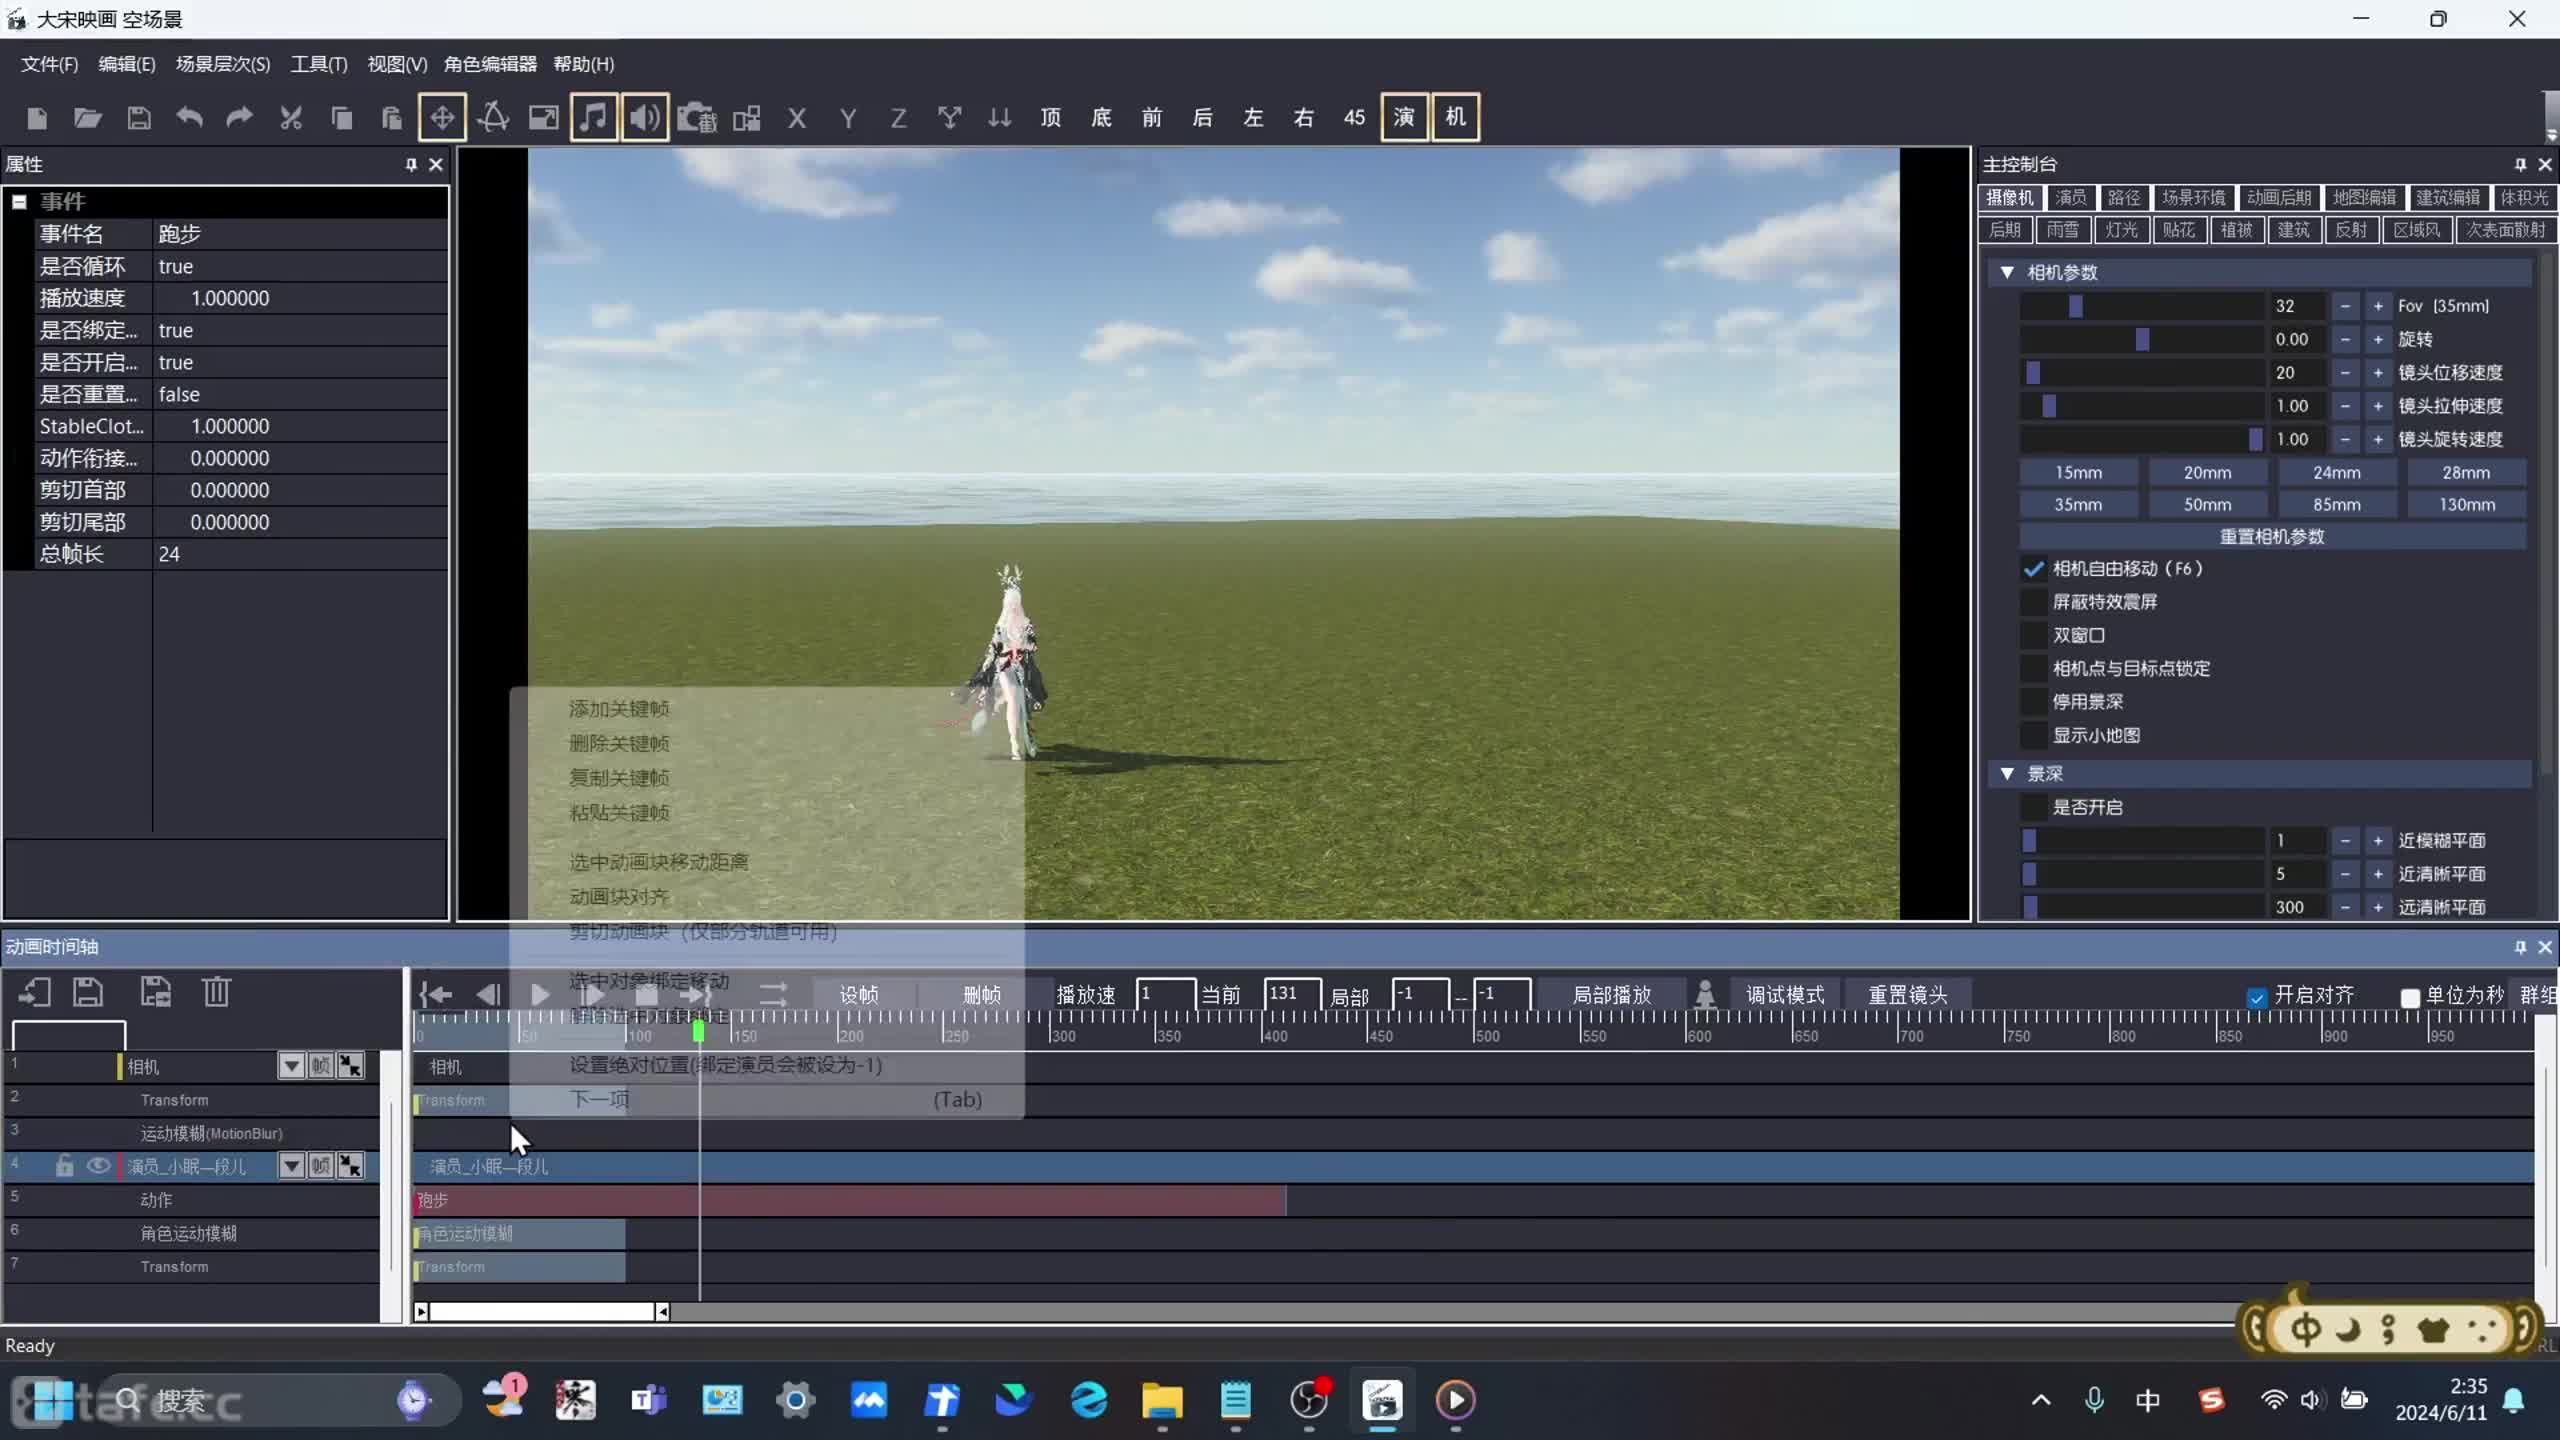Click the Y axis constraint
2560x1440 pixels.
coord(848,119)
